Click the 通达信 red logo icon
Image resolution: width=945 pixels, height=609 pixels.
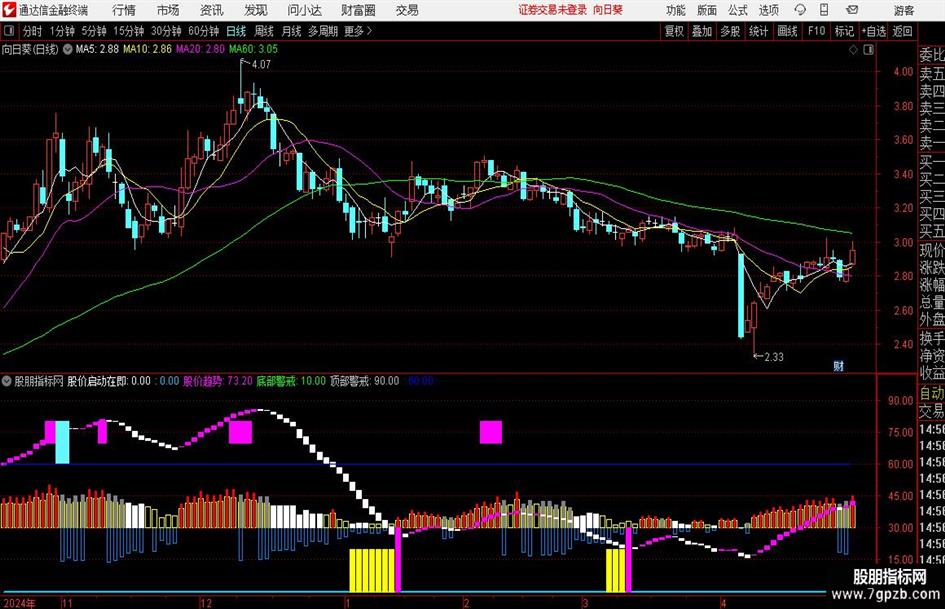pos(9,10)
